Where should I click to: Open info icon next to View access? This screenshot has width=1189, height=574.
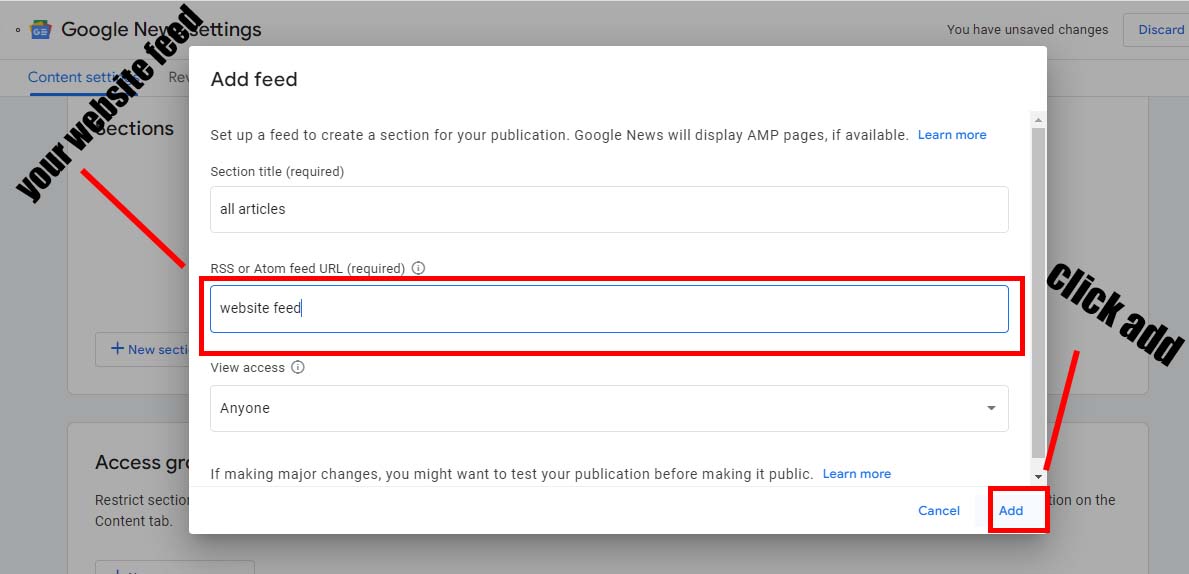coord(298,367)
